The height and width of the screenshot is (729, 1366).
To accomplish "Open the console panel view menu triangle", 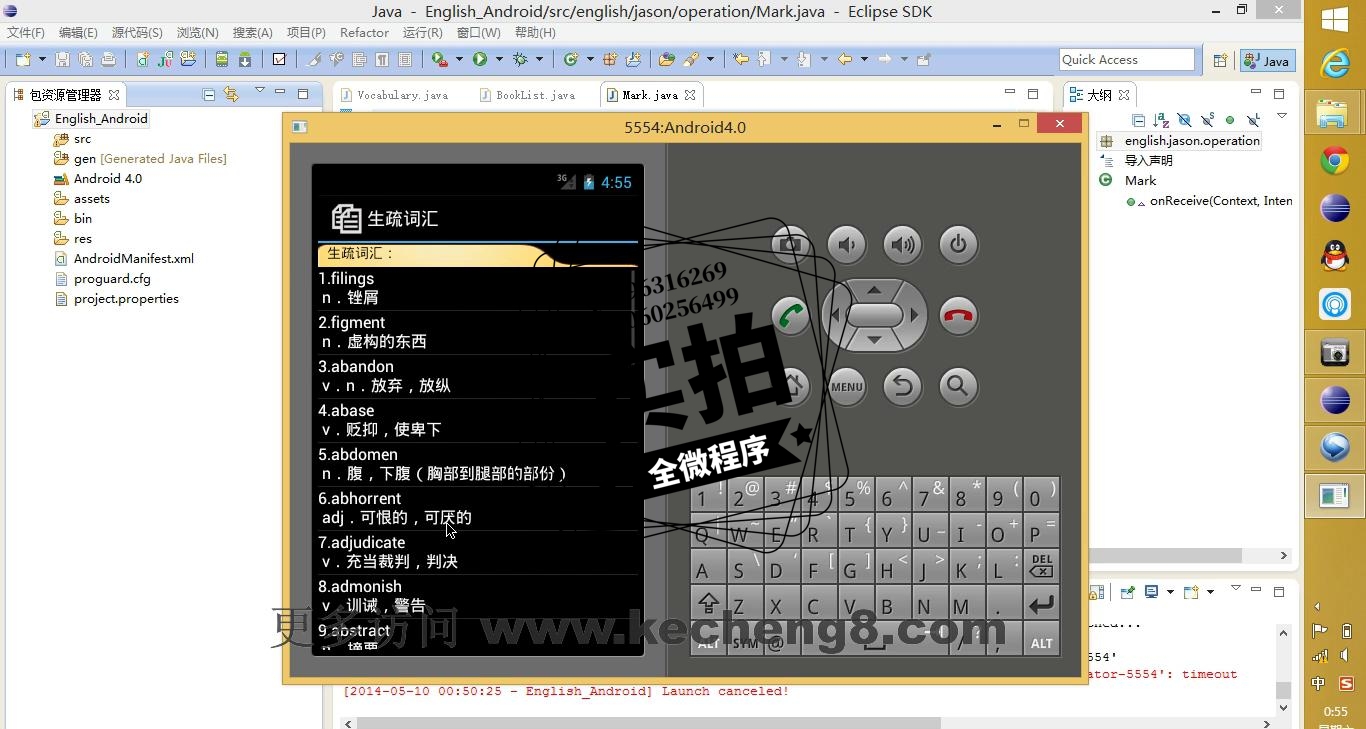I will coord(1236,588).
